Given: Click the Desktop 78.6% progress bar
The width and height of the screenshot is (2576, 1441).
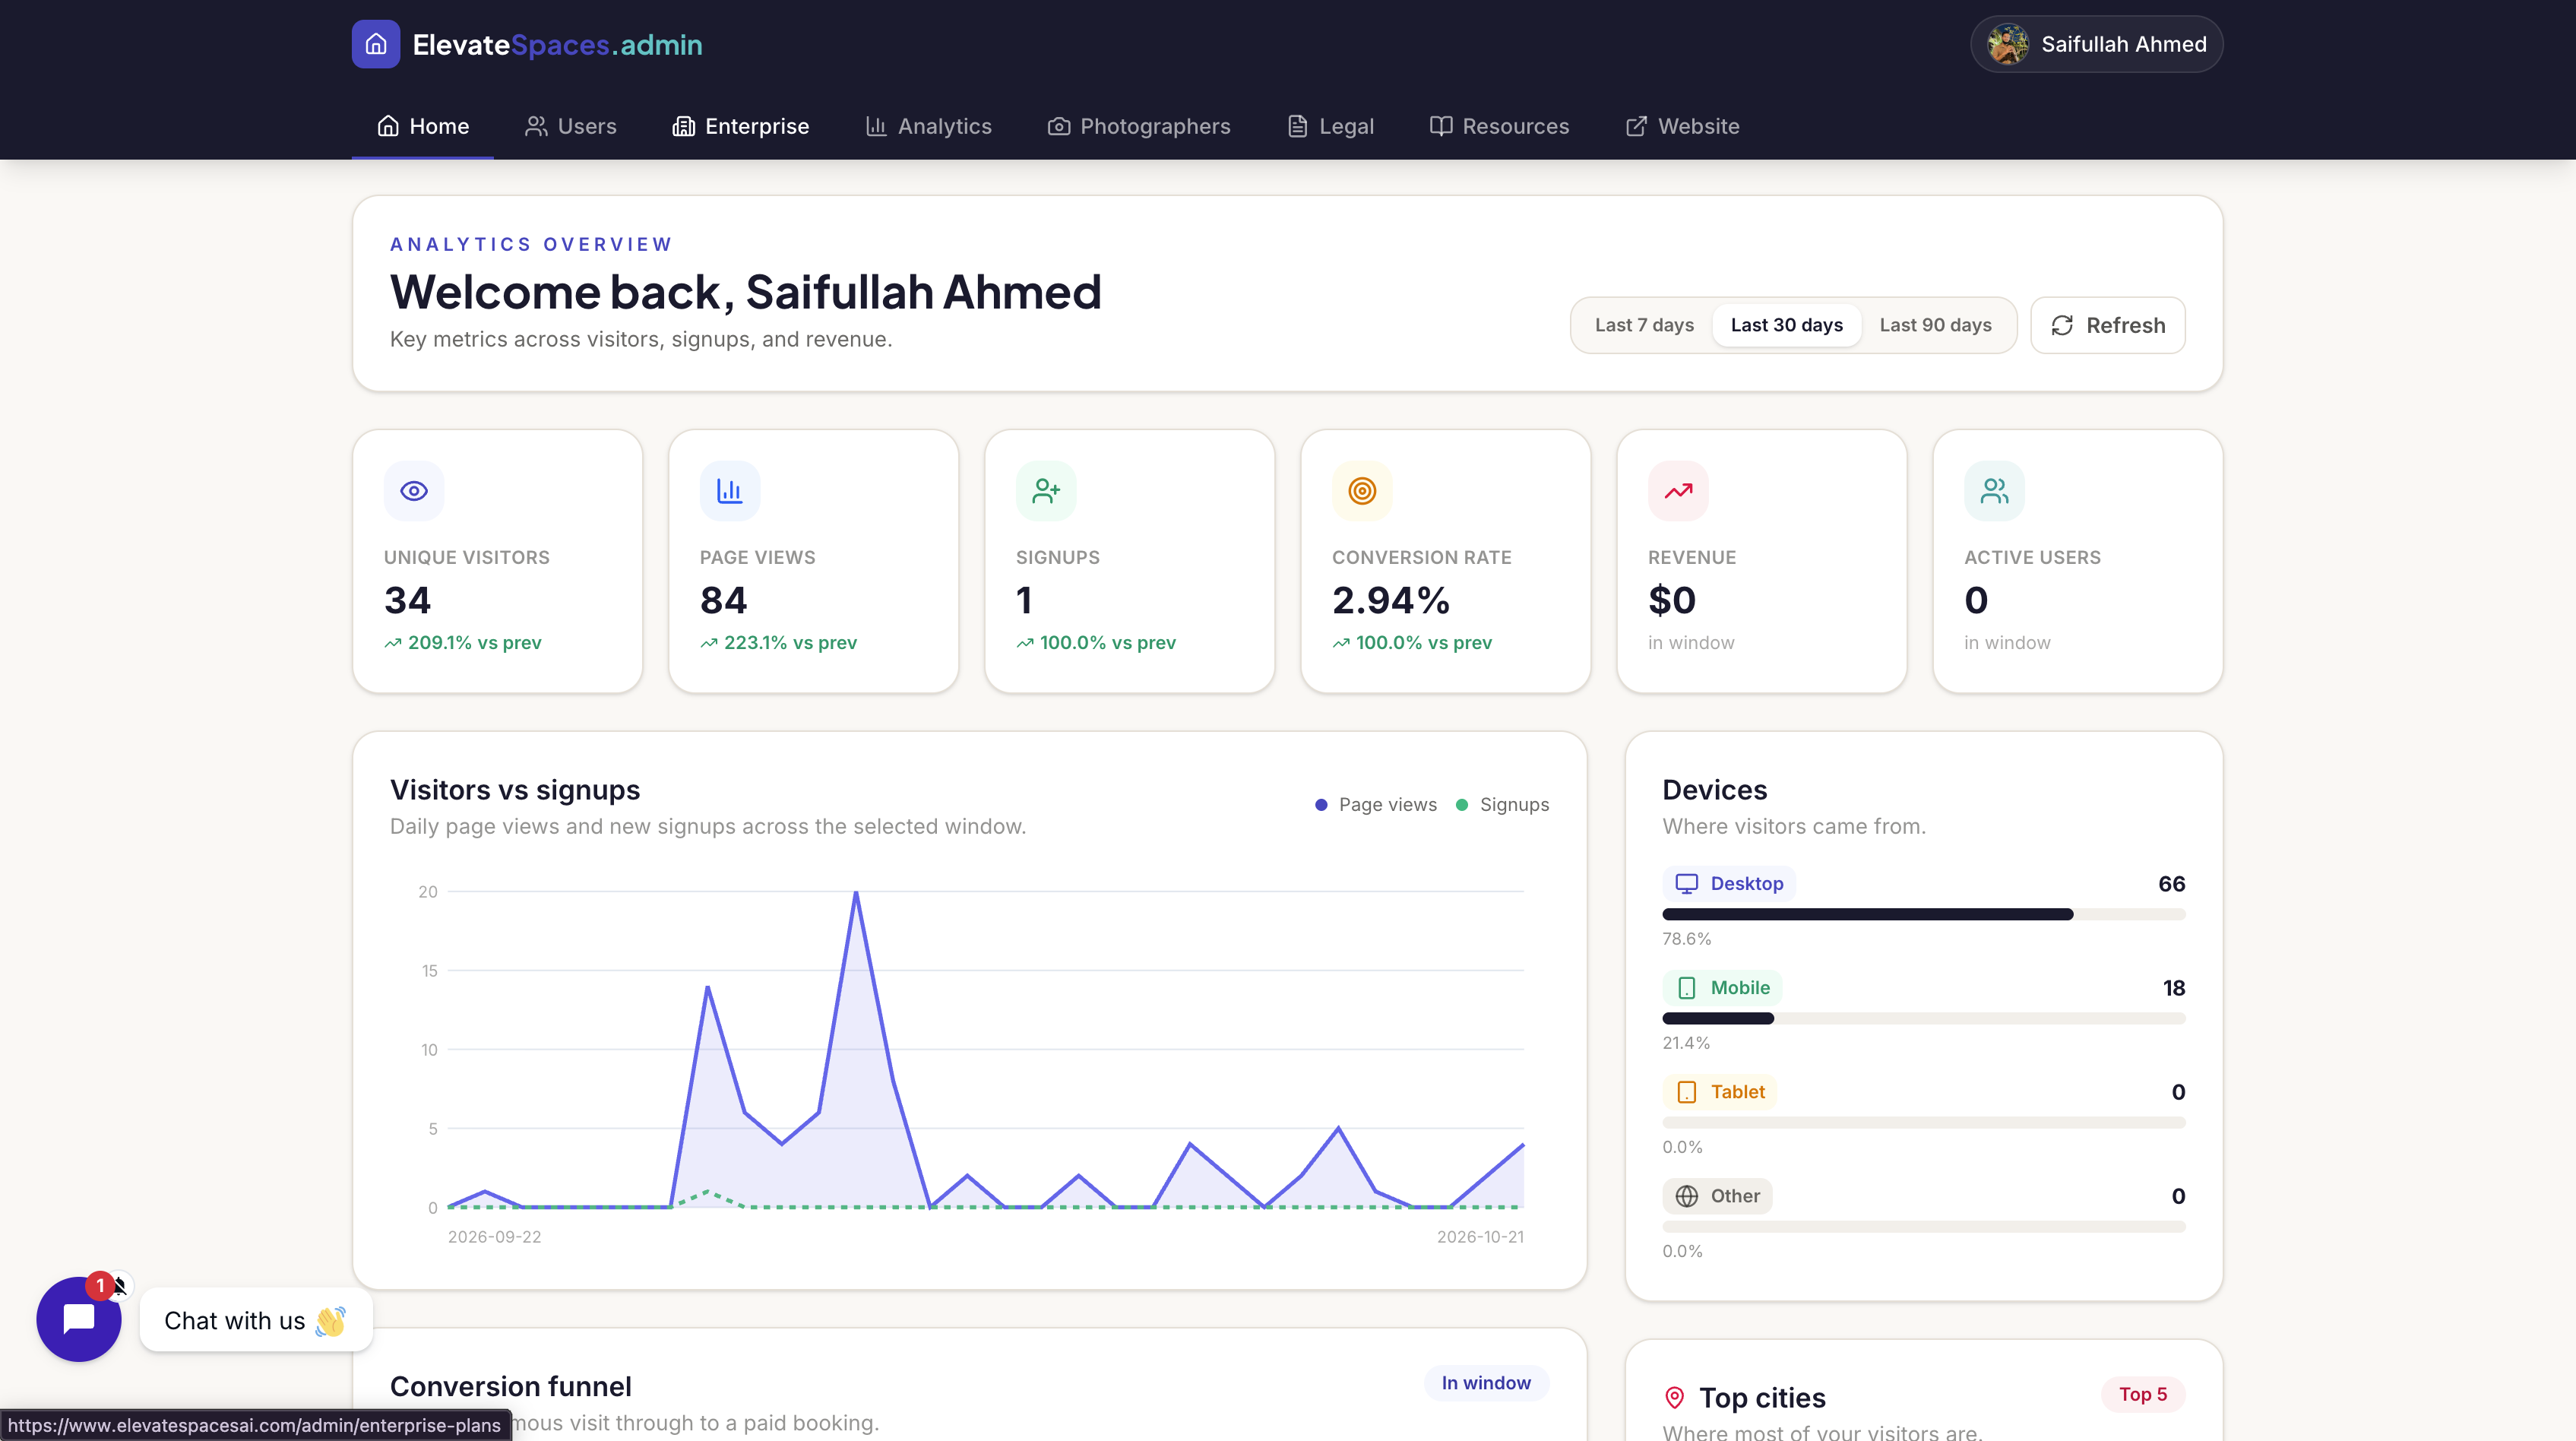Looking at the screenshot, I should 1924,915.
